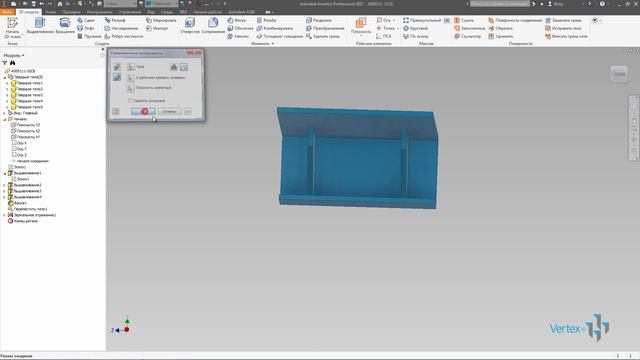Screen dimensions: 640x360
Task: Click the Плоскость (Plane) work feature
Action: [x=361, y=26]
